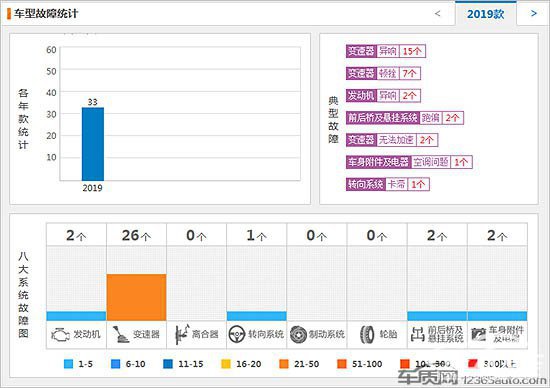The width and height of the screenshot is (550, 388).
Task: Click the 车型故障统计 heading
Action: click(x=46, y=14)
